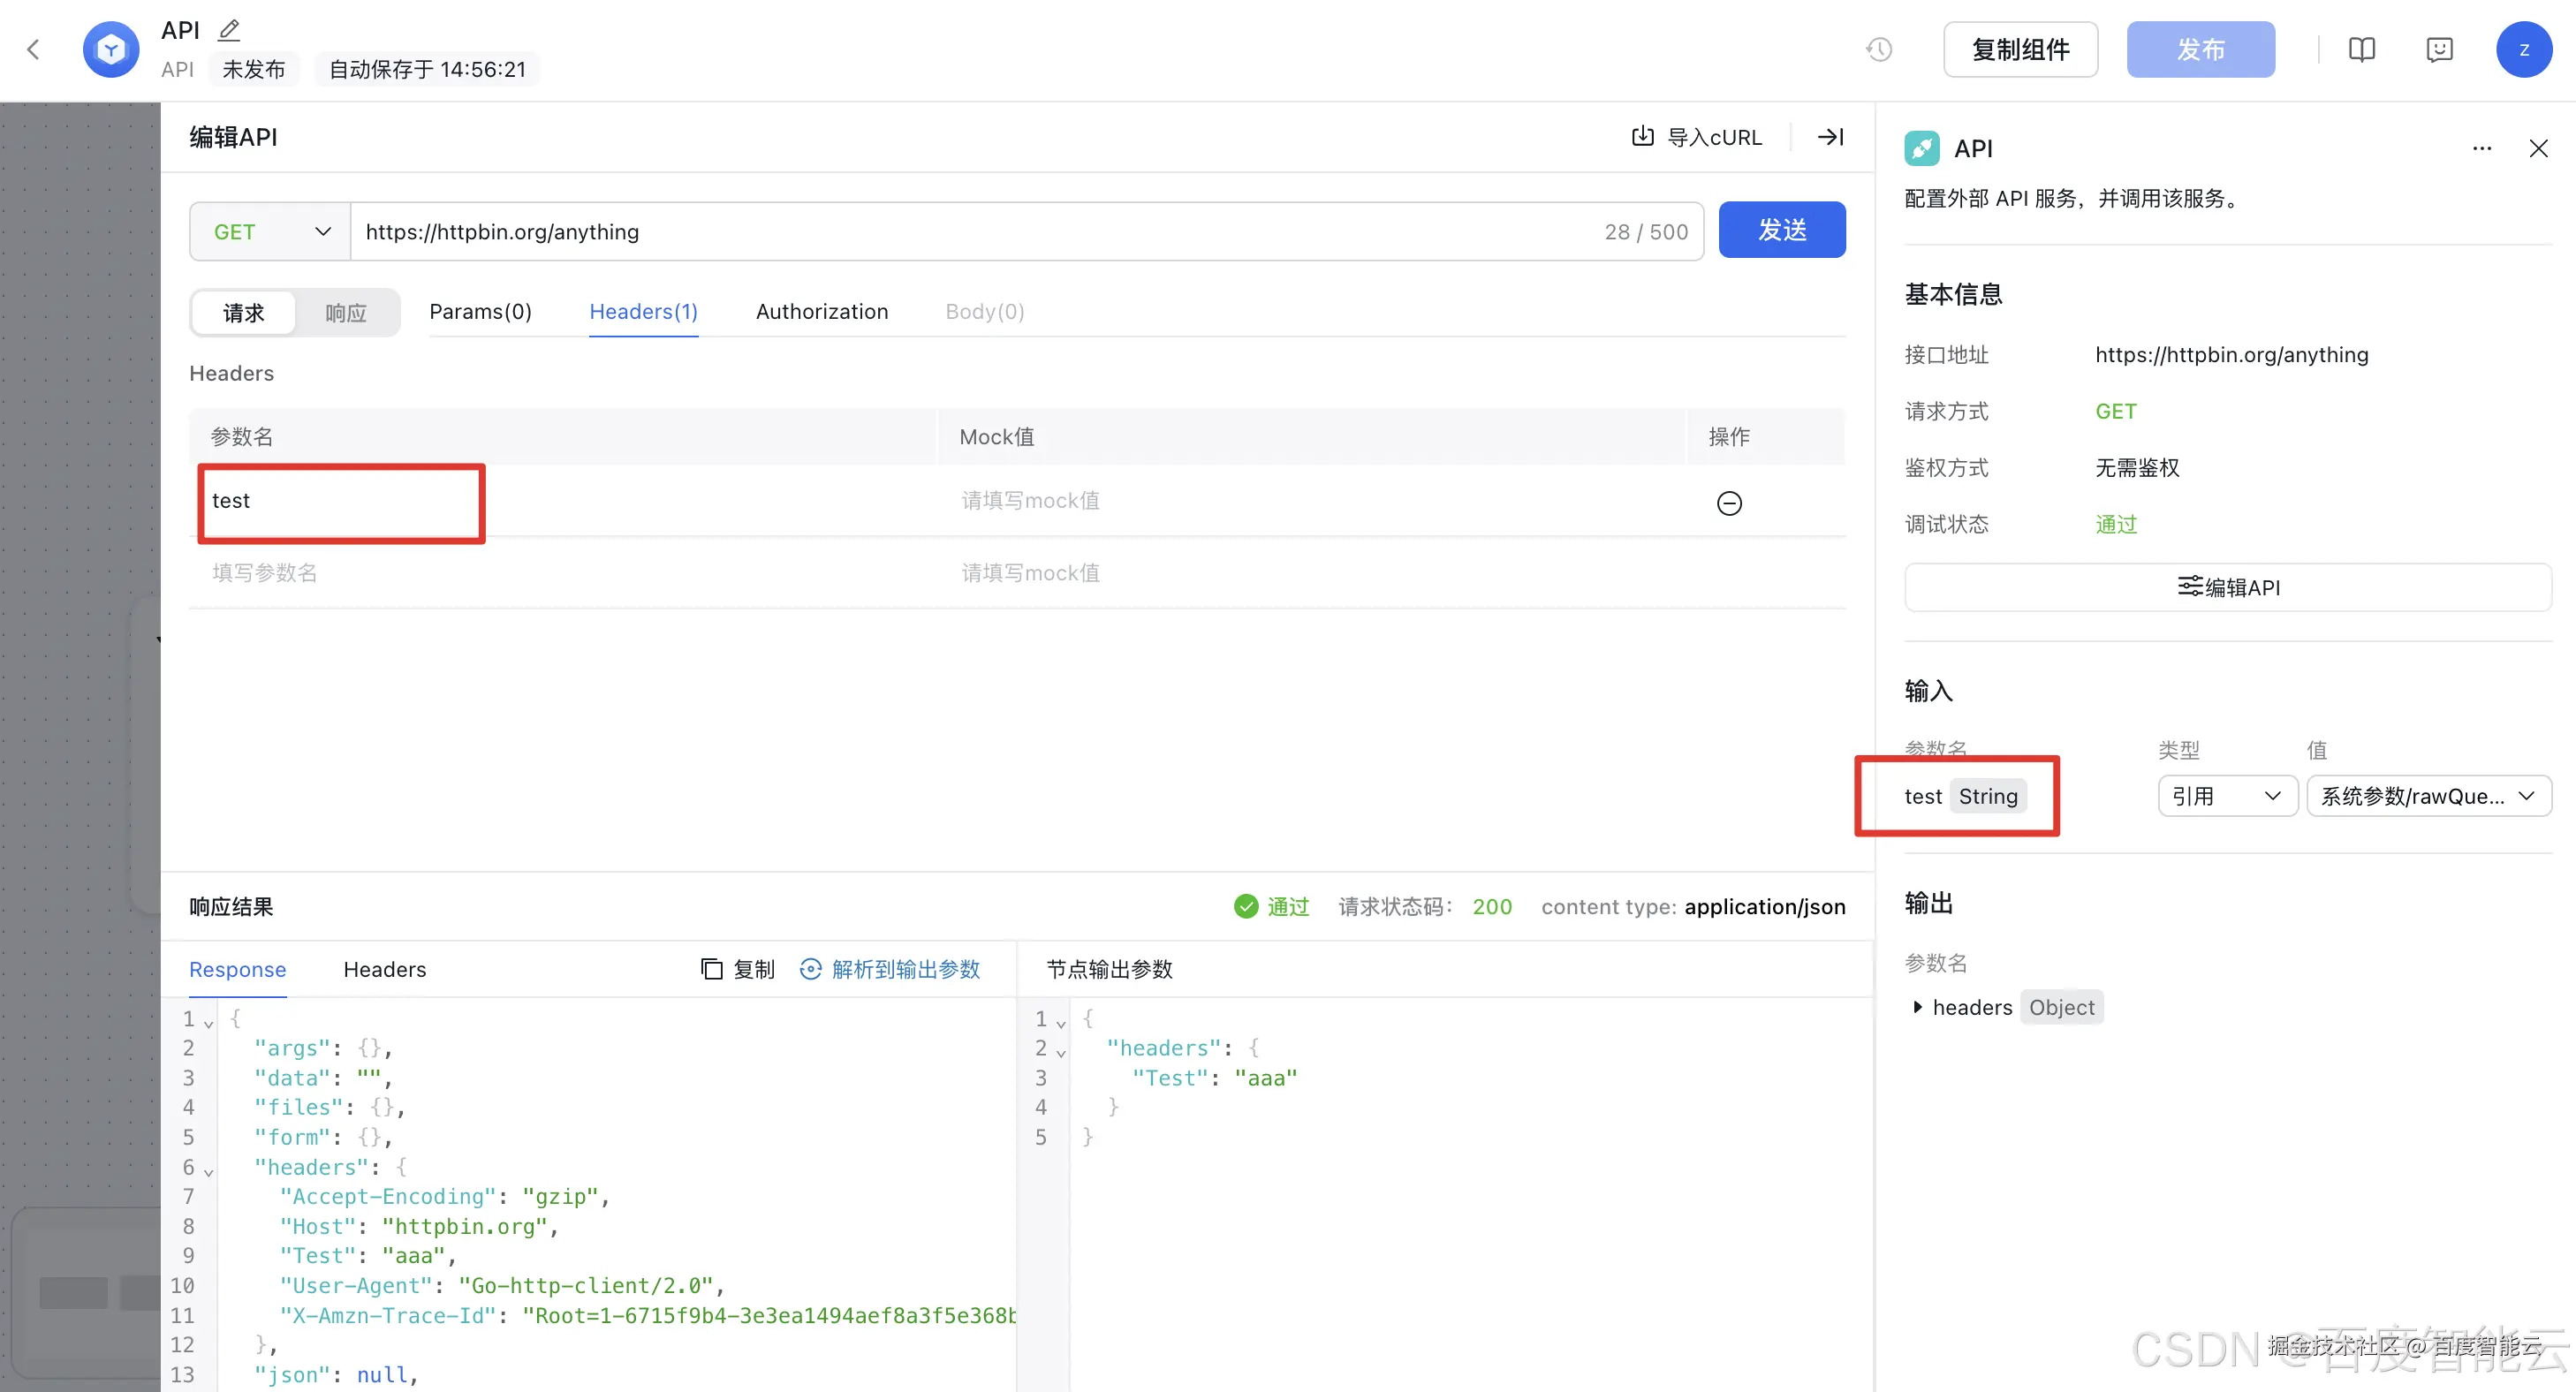Switch to response Headers tab
This screenshot has width=2576, height=1392.
click(x=384, y=969)
